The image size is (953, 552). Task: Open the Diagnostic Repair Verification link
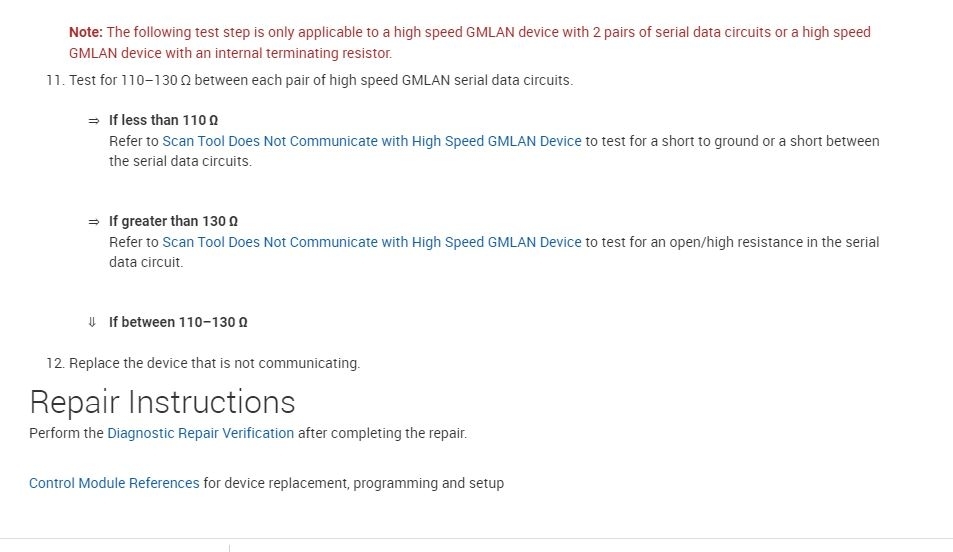(x=200, y=433)
